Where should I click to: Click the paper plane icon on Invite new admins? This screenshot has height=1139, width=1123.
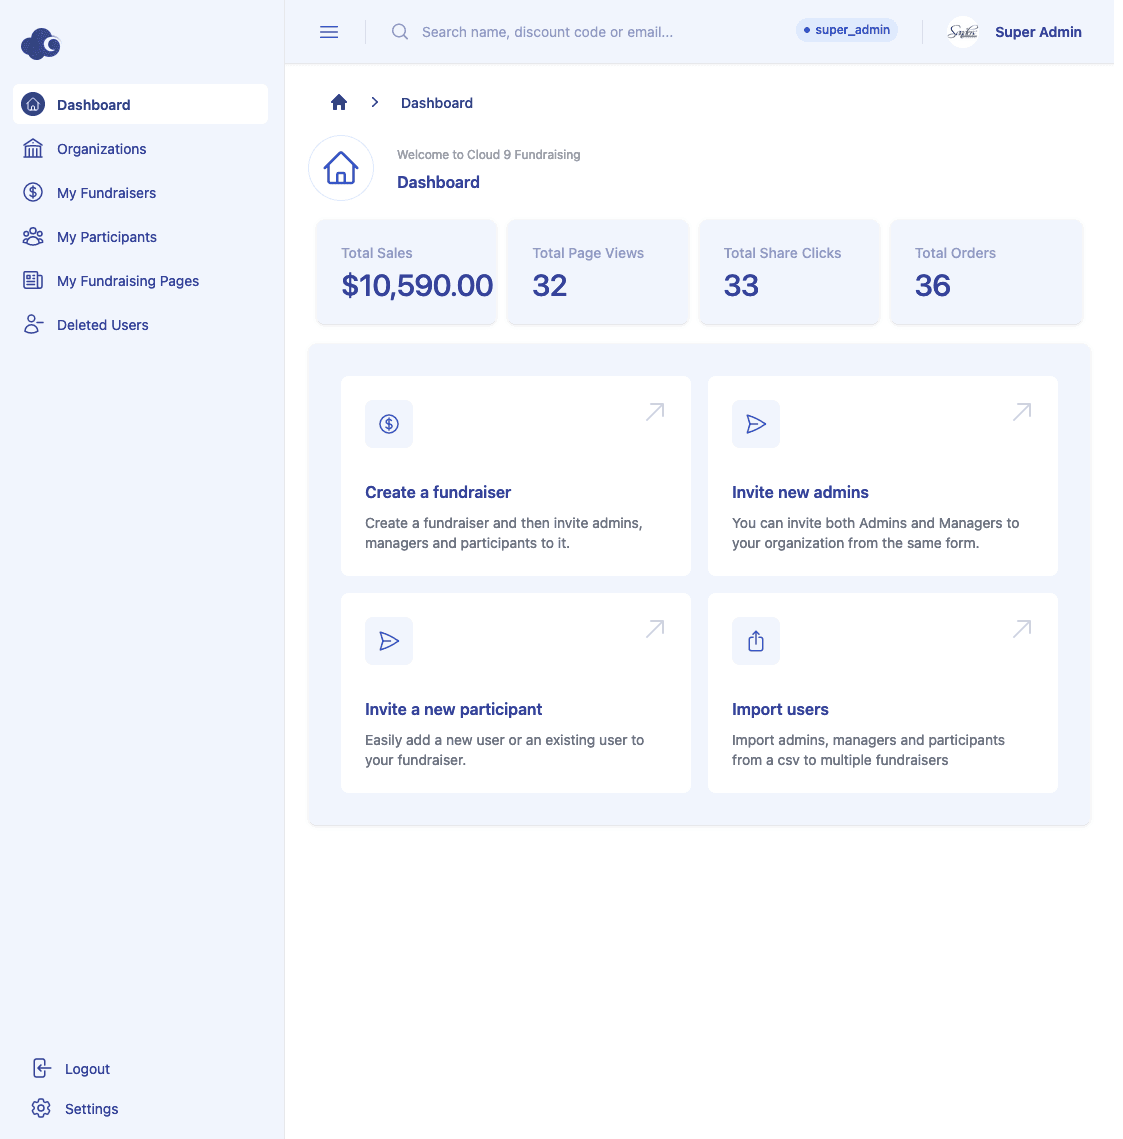(x=756, y=424)
